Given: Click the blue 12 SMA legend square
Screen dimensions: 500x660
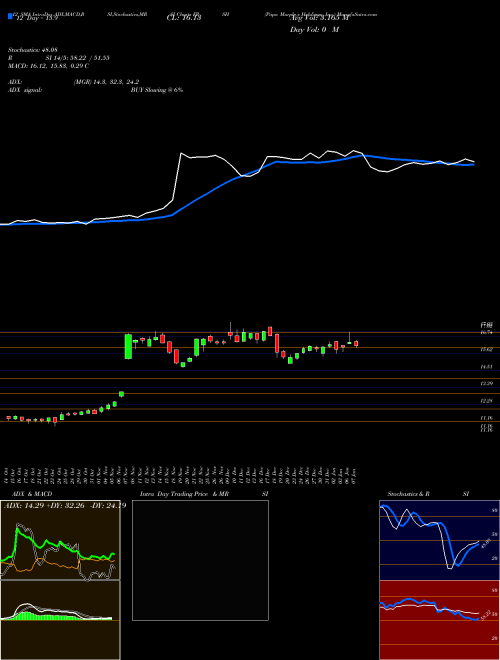Looking at the screenshot, I should 11,17.
